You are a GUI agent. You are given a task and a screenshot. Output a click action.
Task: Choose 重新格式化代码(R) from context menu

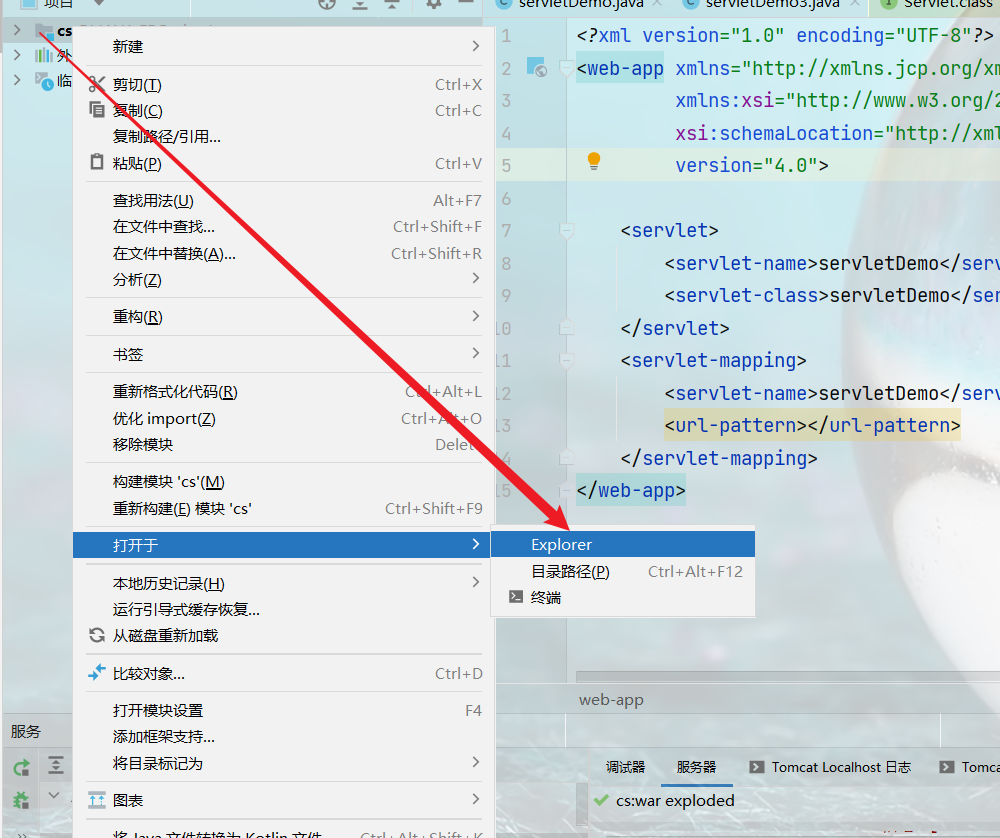coord(284,392)
